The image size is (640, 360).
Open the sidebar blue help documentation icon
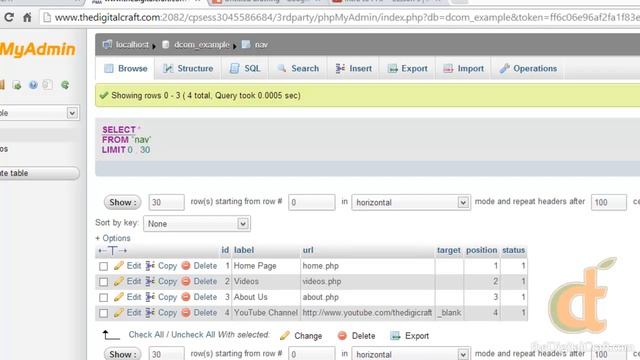[x=33, y=85]
